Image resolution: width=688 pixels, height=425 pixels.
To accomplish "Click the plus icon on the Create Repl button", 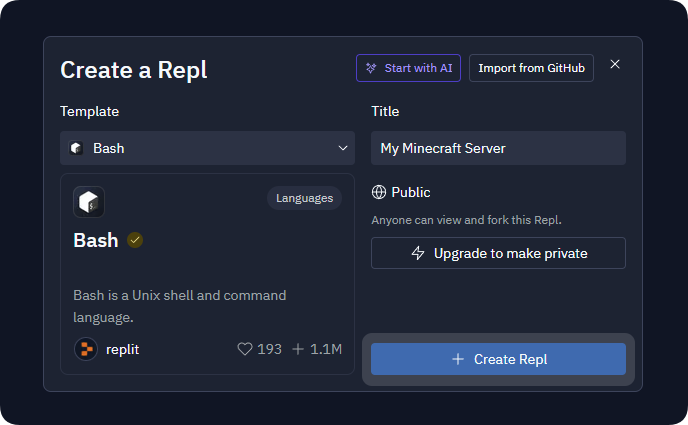I will [x=458, y=359].
